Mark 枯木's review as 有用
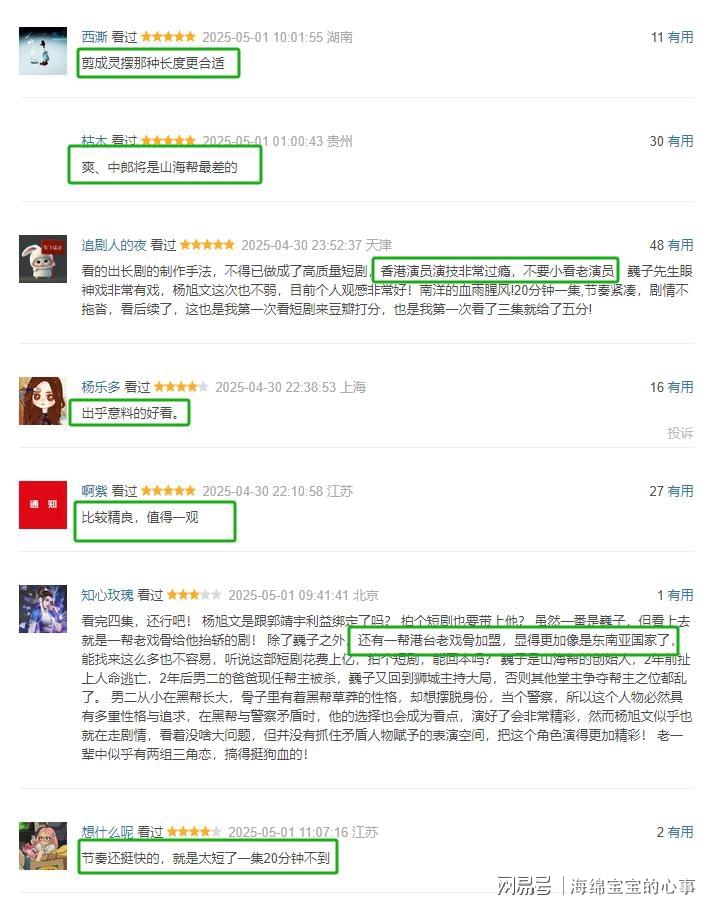This screenshot has height=906, width=714. pos(680,142)
